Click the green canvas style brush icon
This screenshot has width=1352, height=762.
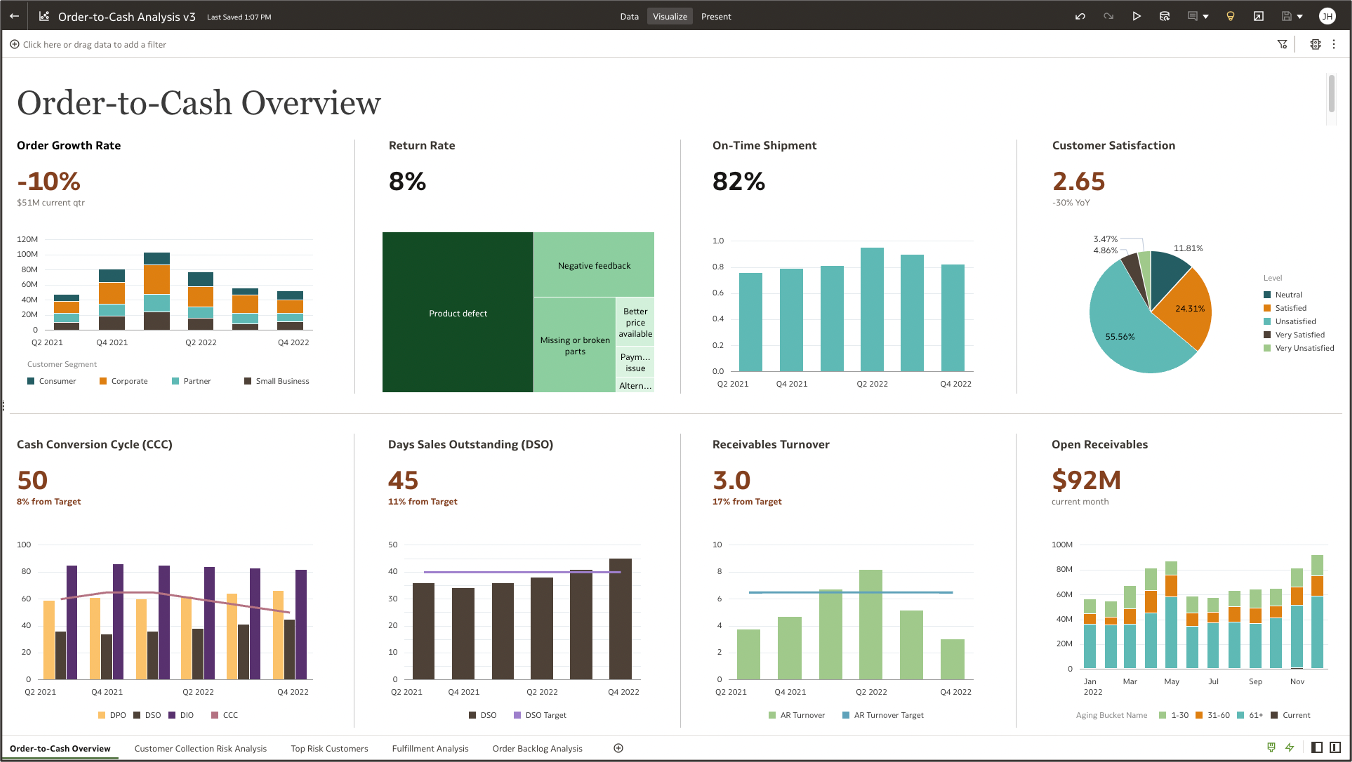(x=1271, y=748)
